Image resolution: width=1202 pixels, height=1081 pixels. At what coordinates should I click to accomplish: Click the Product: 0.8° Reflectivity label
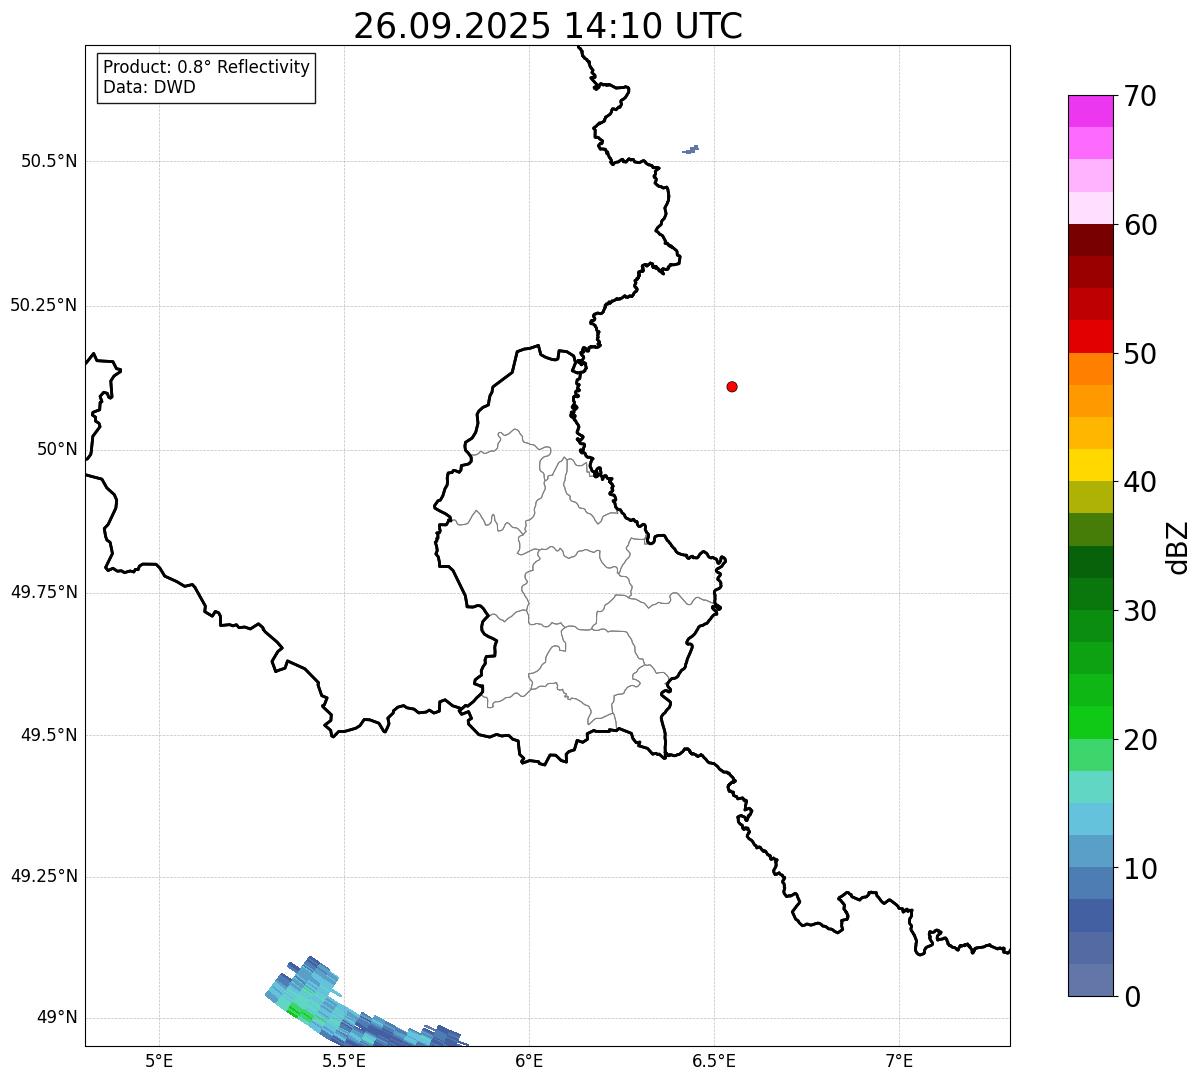(x=206, y=67)
